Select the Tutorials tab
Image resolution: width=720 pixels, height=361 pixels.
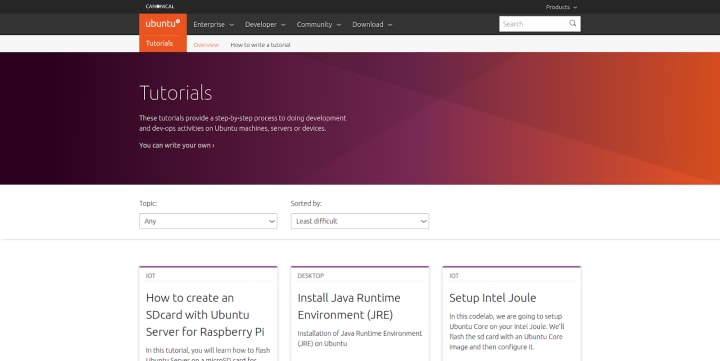[x=159, y=43]
